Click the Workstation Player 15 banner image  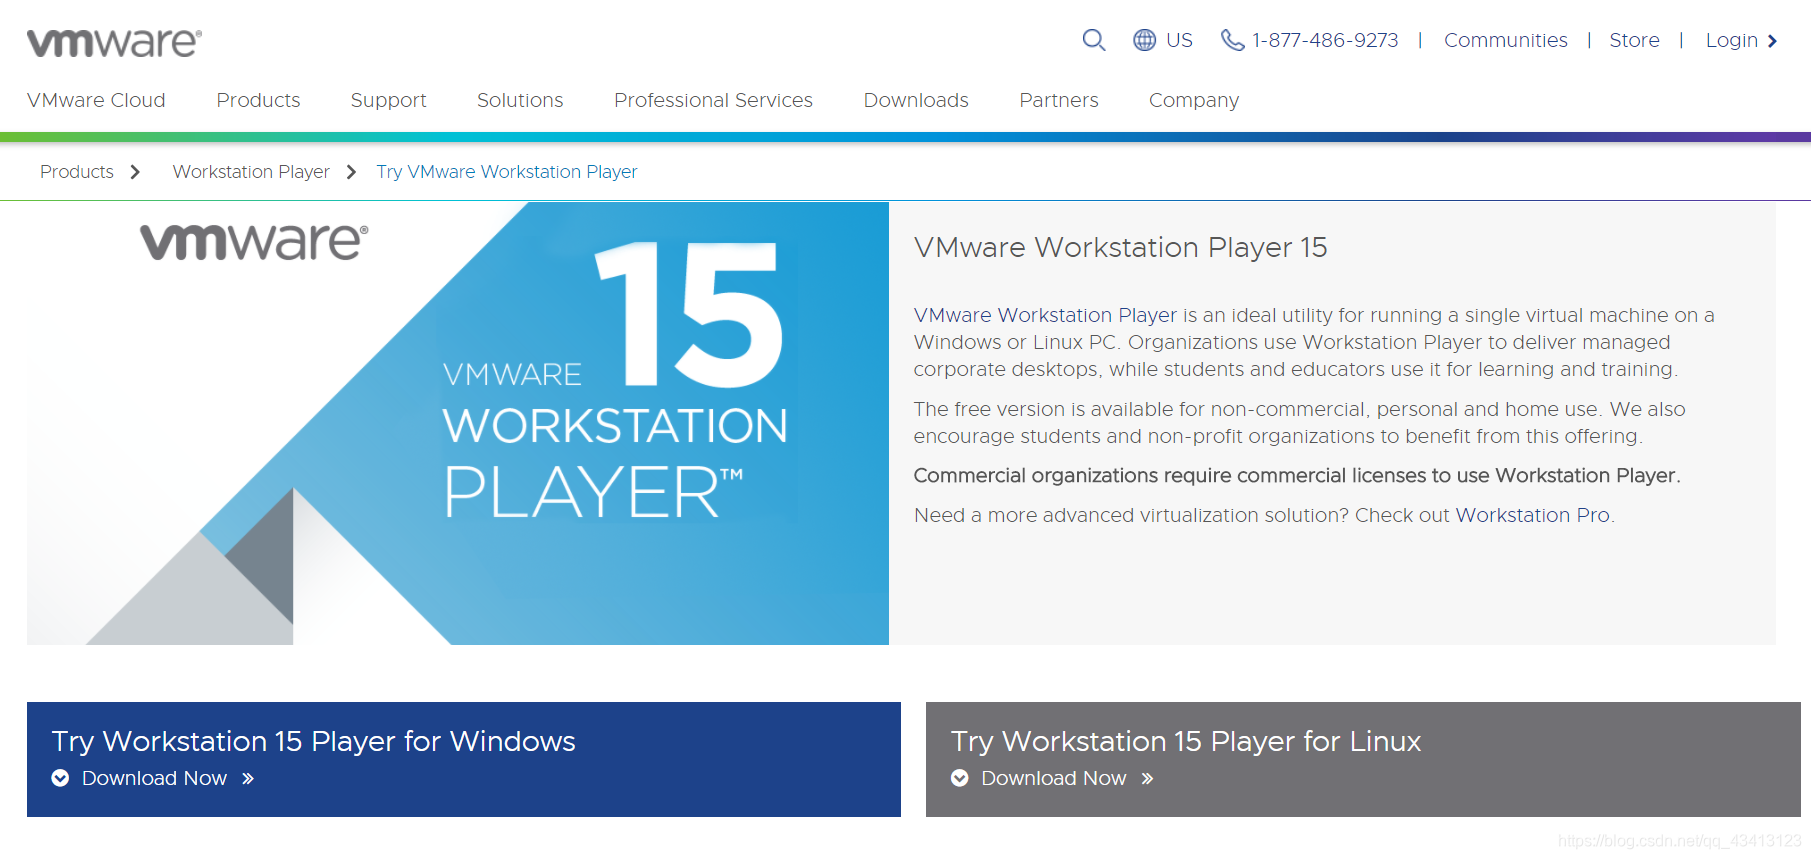pyautogui.click(x=458, y=423)
